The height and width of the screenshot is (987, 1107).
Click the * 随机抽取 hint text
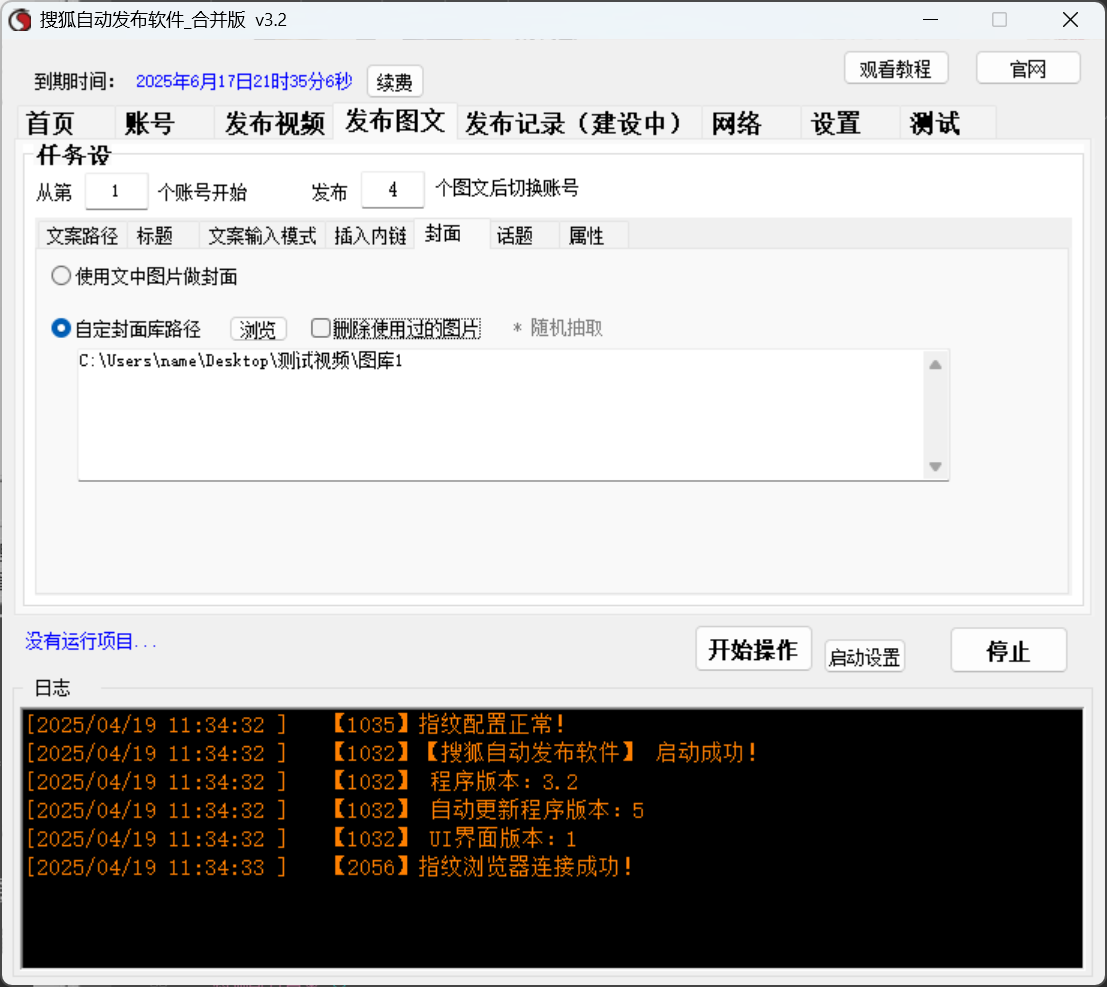point(558,328)
